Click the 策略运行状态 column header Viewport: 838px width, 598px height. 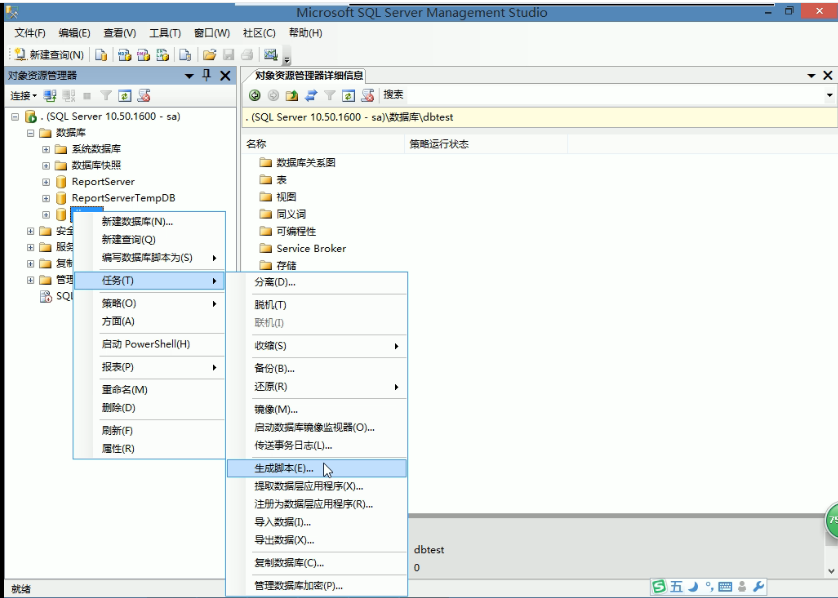[x=486, y=144]
